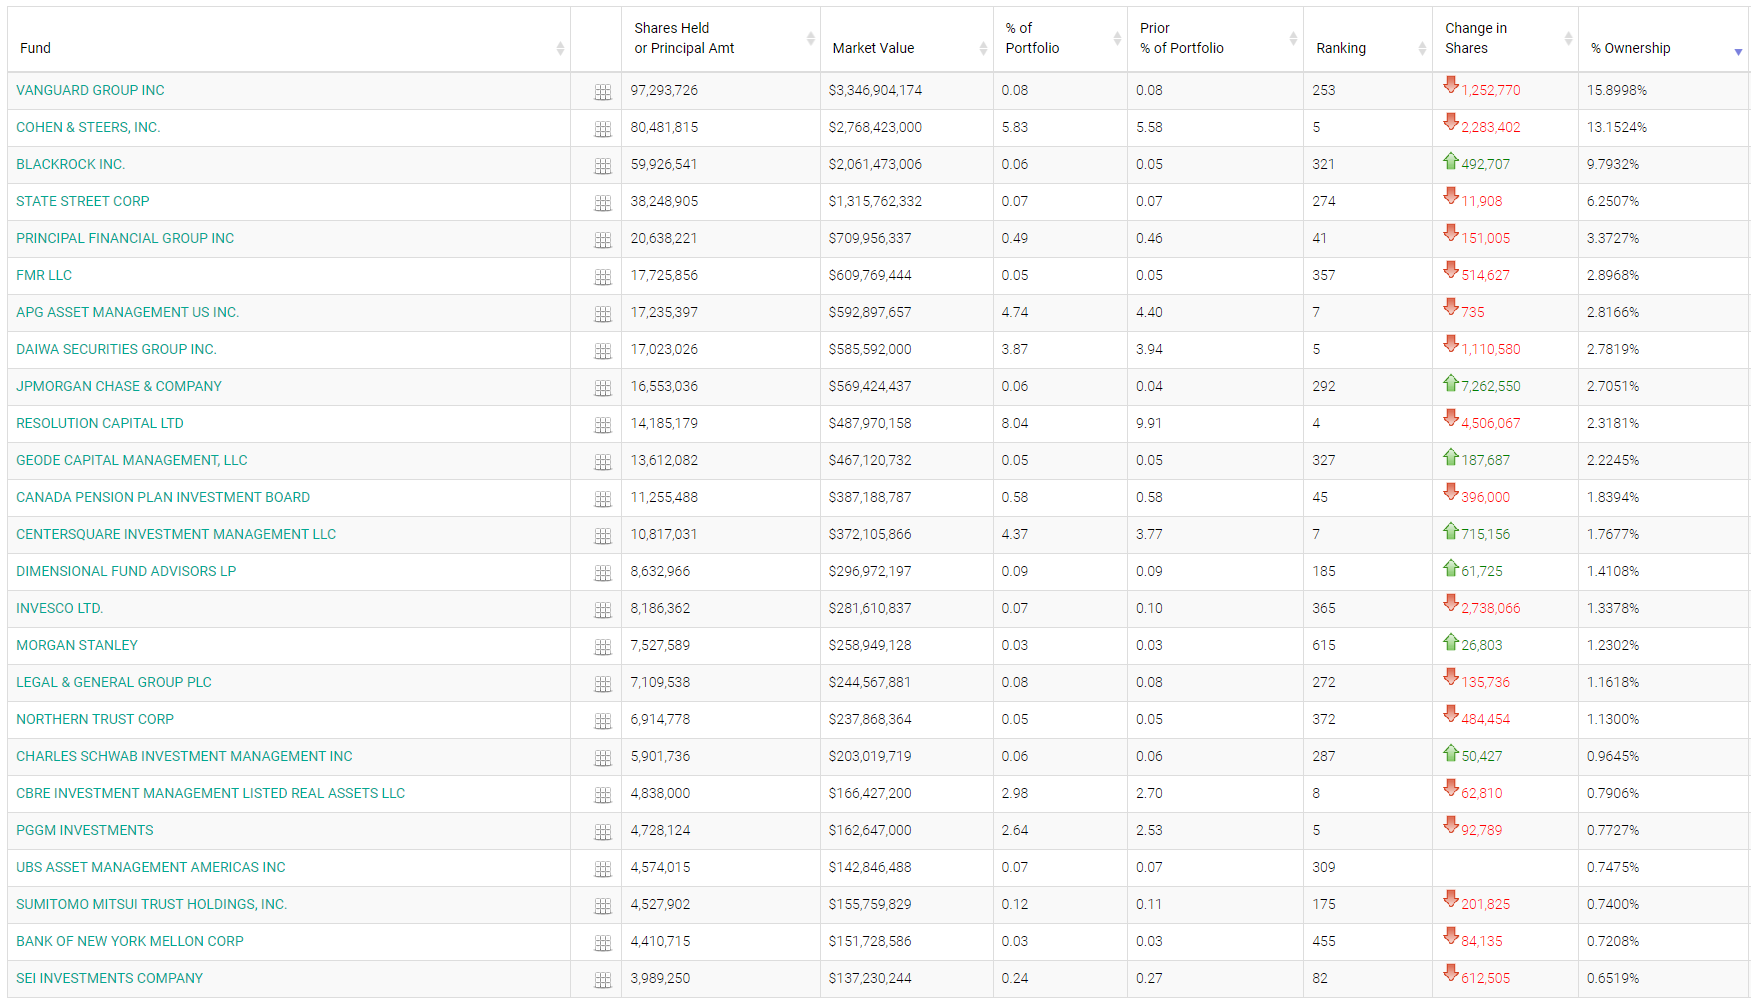The width and height of the screenshot is (1751, 1002).
Task: Open grid icon for Charles Schwab Investment row
Action: coord(602,758)
